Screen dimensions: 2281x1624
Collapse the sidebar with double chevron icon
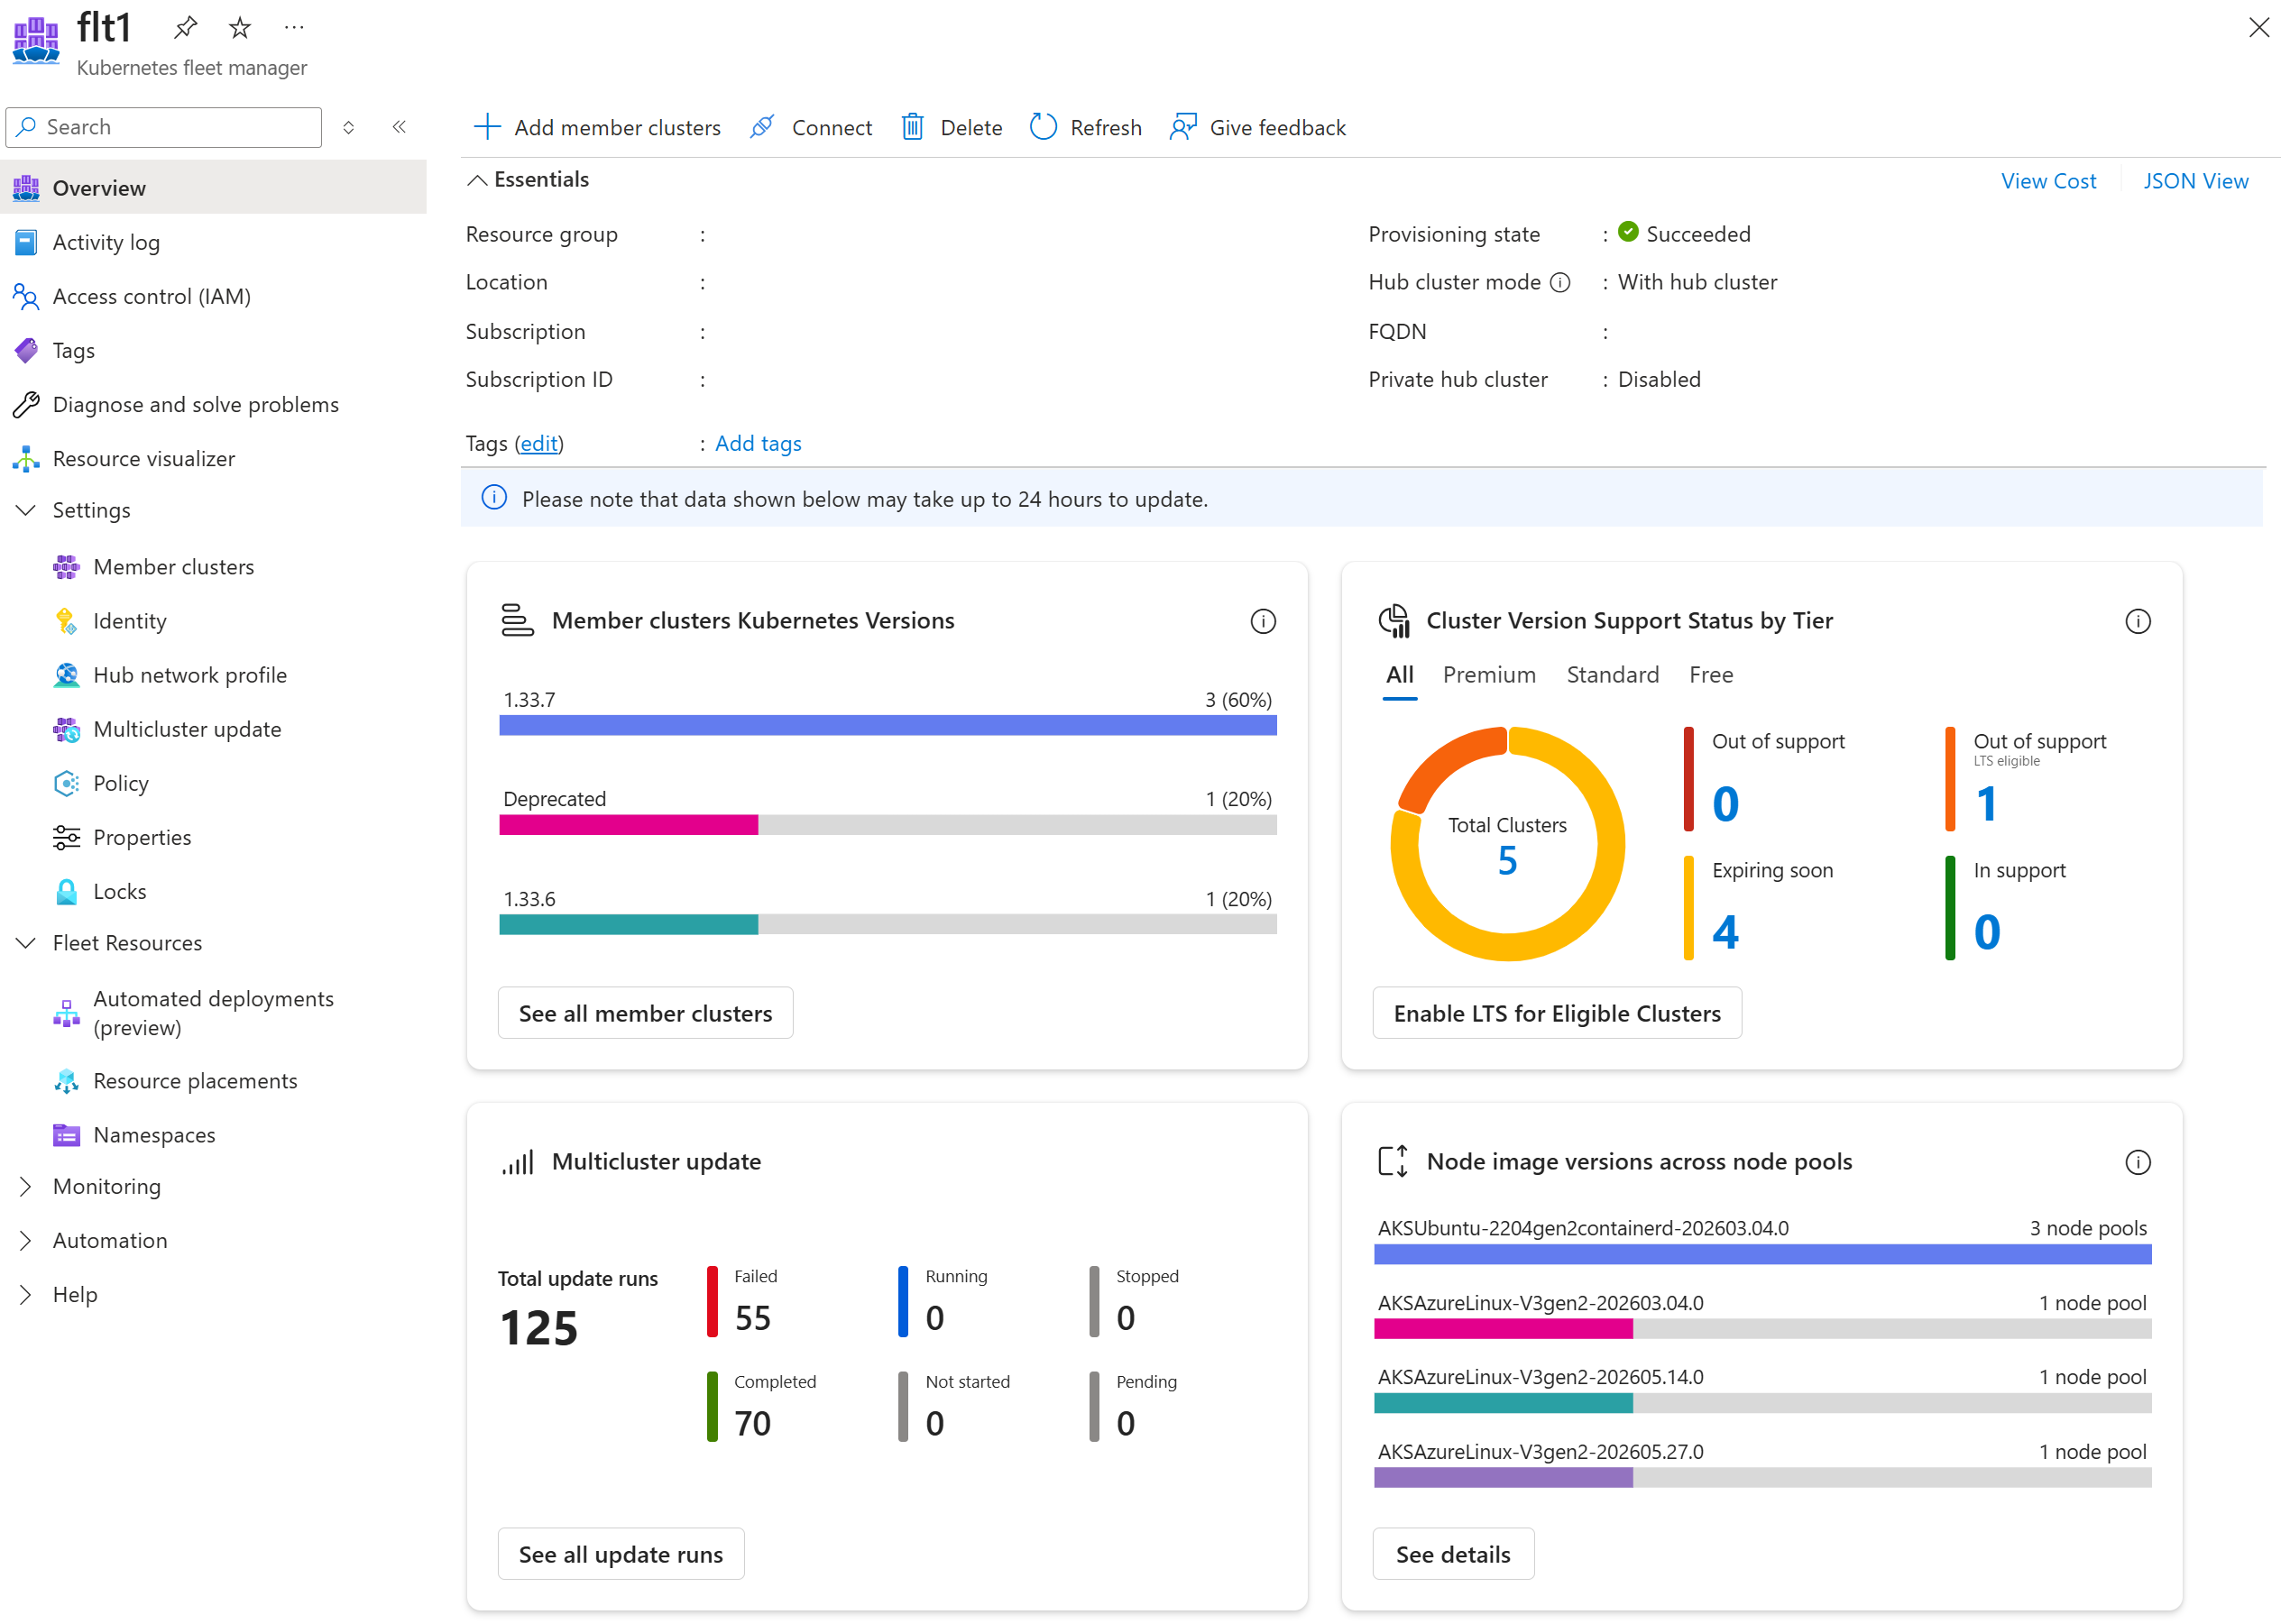point(399,127)
